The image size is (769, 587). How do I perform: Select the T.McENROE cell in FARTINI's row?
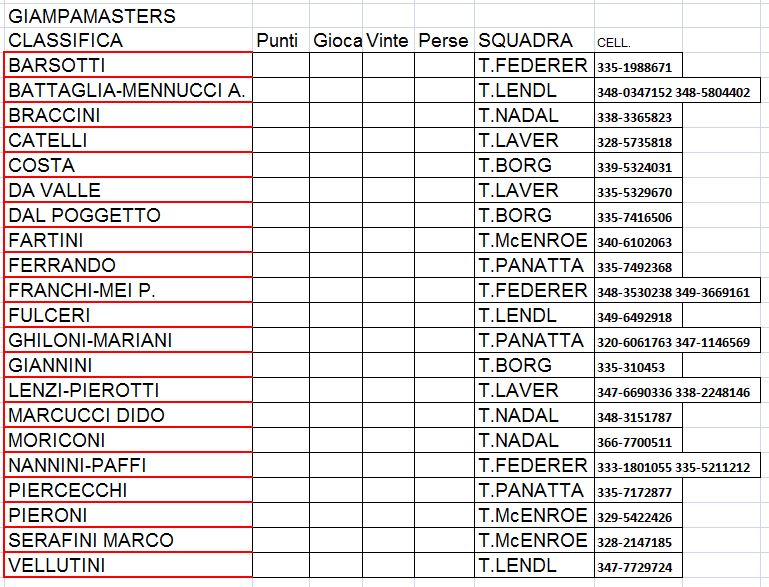[x=533, y=241]
